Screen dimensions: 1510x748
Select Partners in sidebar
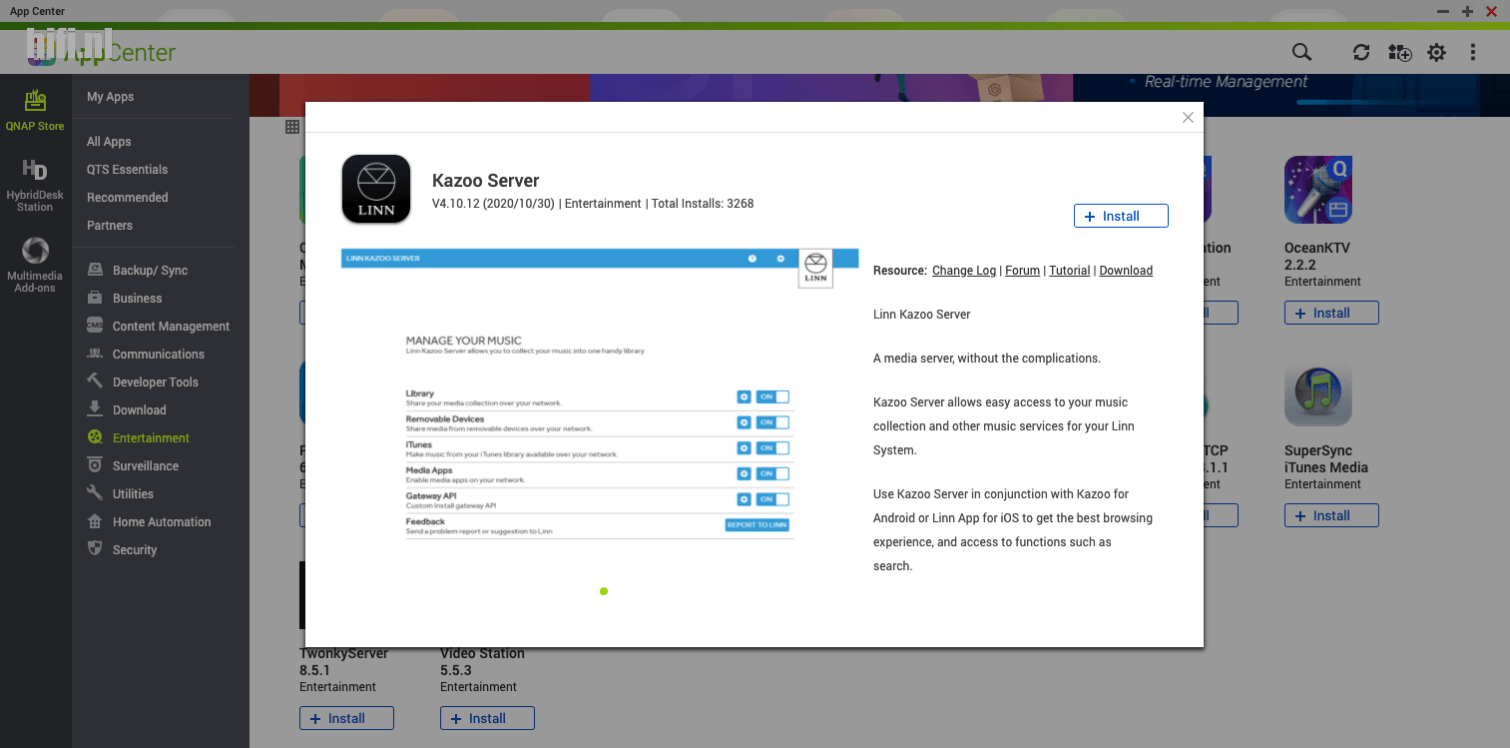point(110,226)
